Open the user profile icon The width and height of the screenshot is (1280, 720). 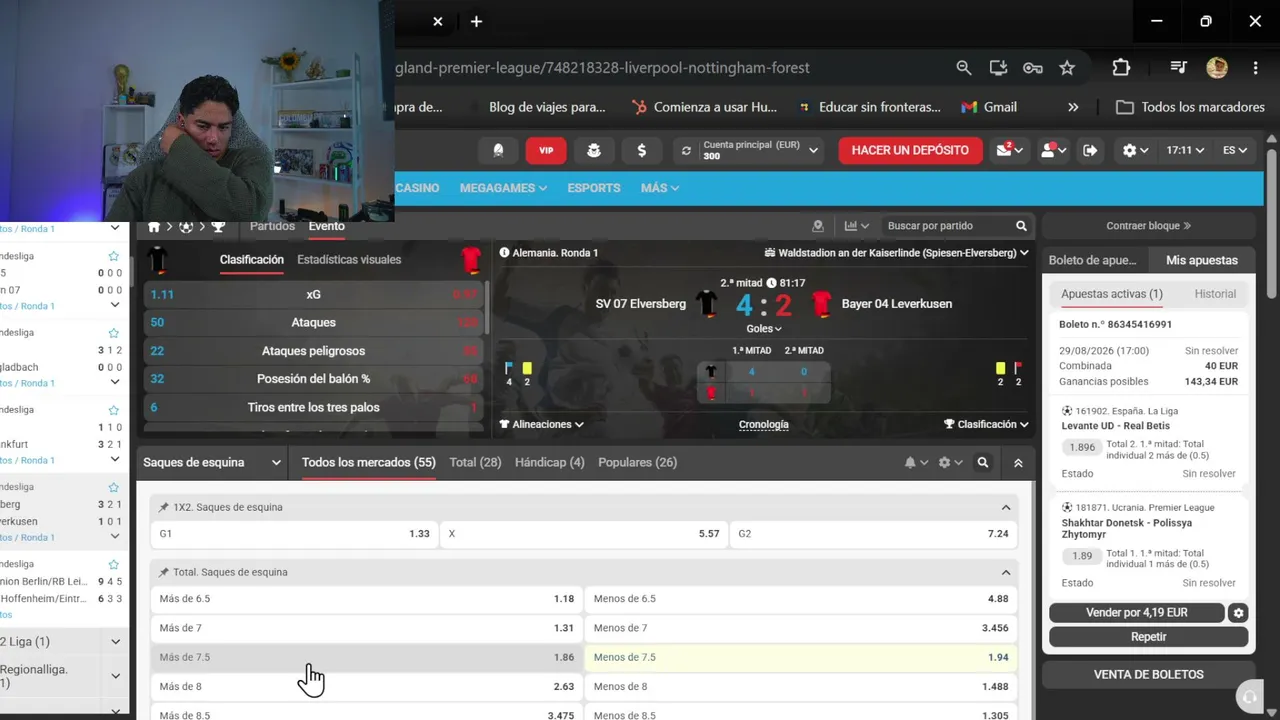coord(1053,150)
